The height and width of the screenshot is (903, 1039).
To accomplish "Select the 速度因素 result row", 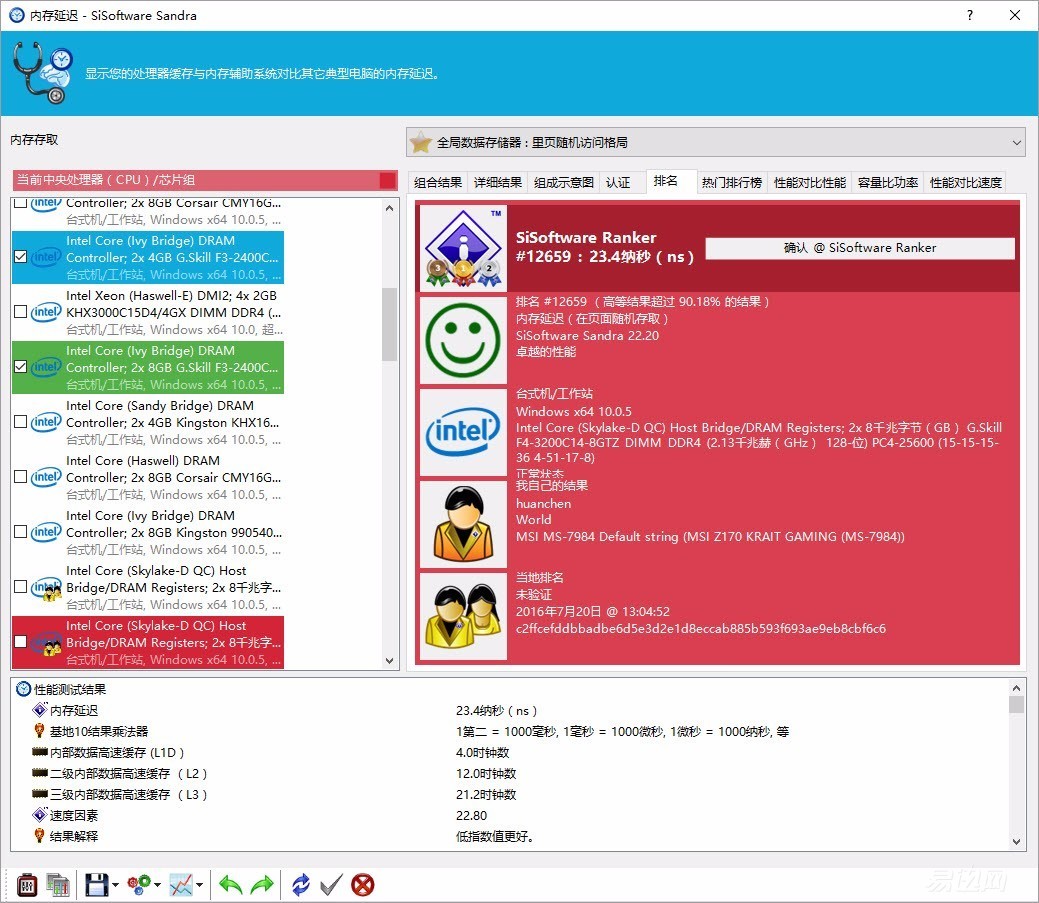I will pyautogui.click(x=510, y=815).
